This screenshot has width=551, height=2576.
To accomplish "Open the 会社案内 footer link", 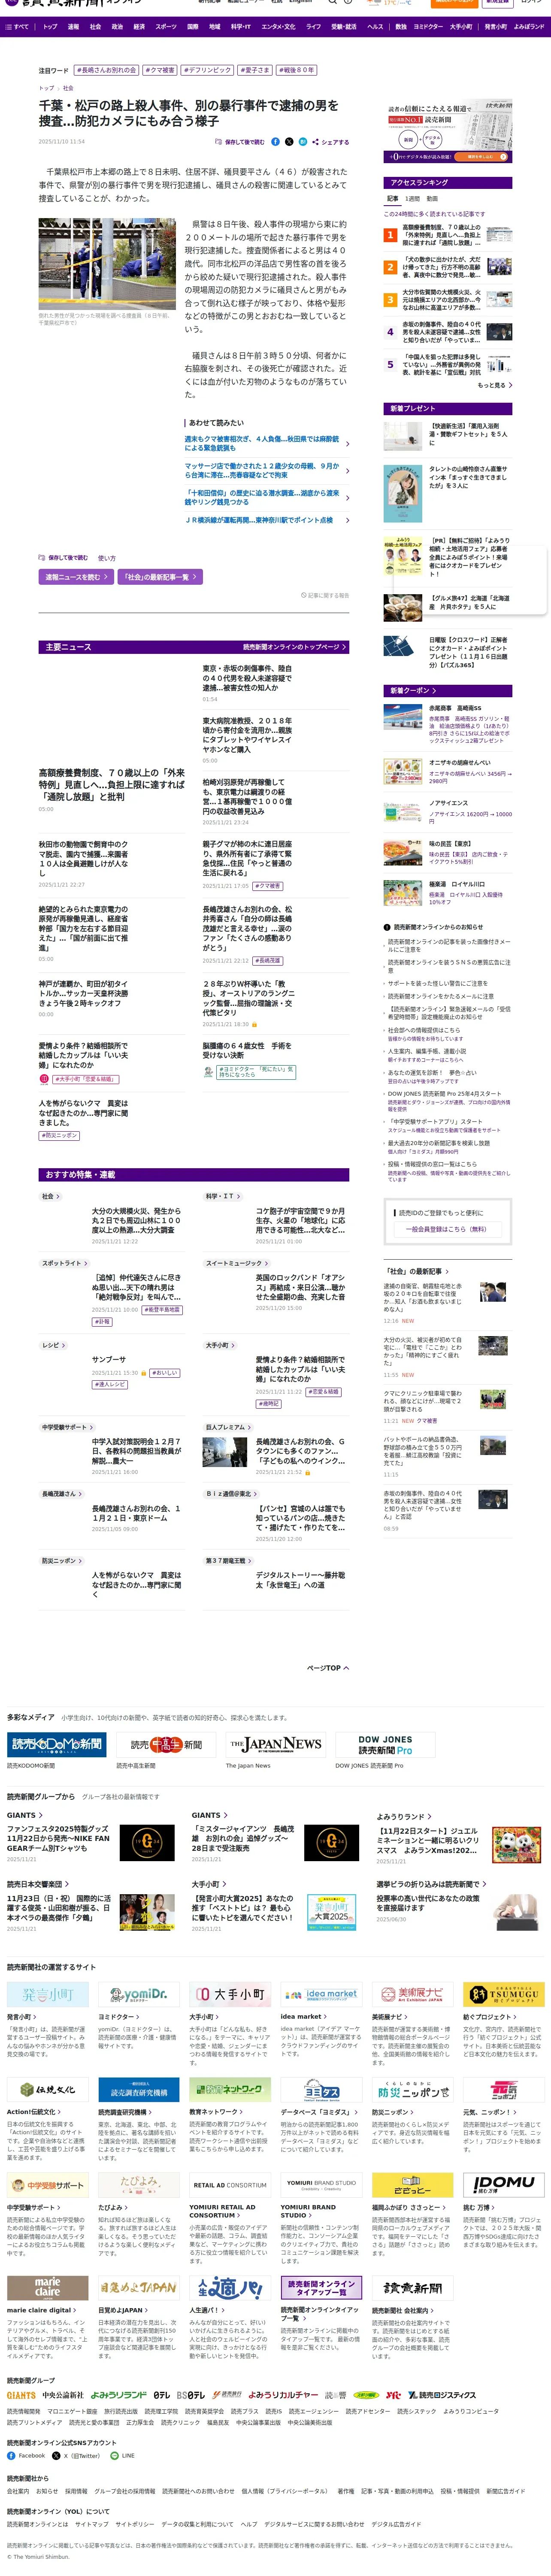I will pyautogui.click(x=18, y=2491).
